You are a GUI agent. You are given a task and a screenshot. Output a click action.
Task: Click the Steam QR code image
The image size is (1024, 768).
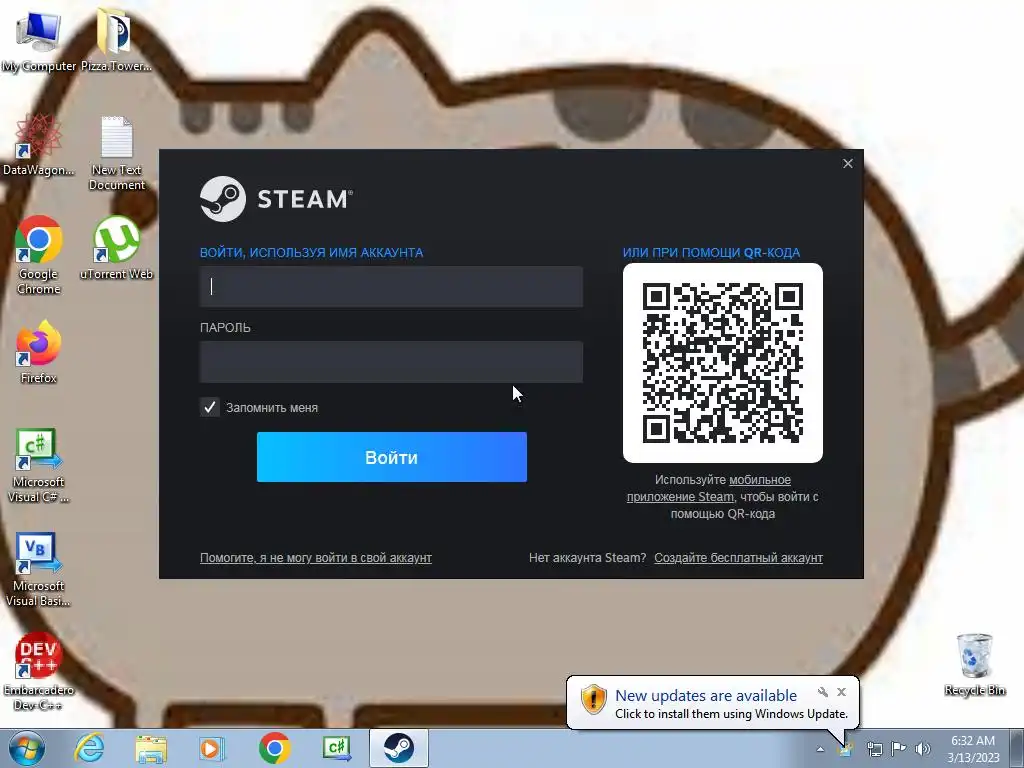[x=723, y=363]
